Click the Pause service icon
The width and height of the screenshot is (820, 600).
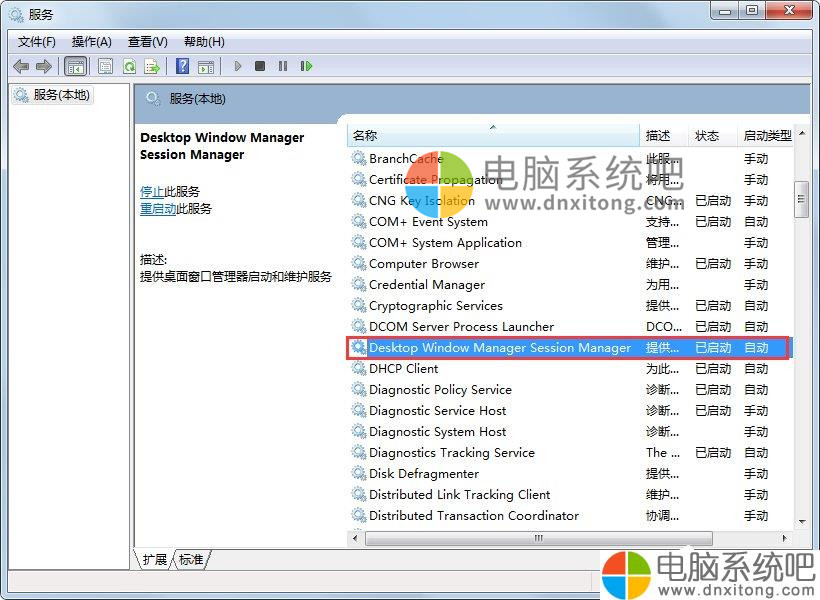click(283, 66)
